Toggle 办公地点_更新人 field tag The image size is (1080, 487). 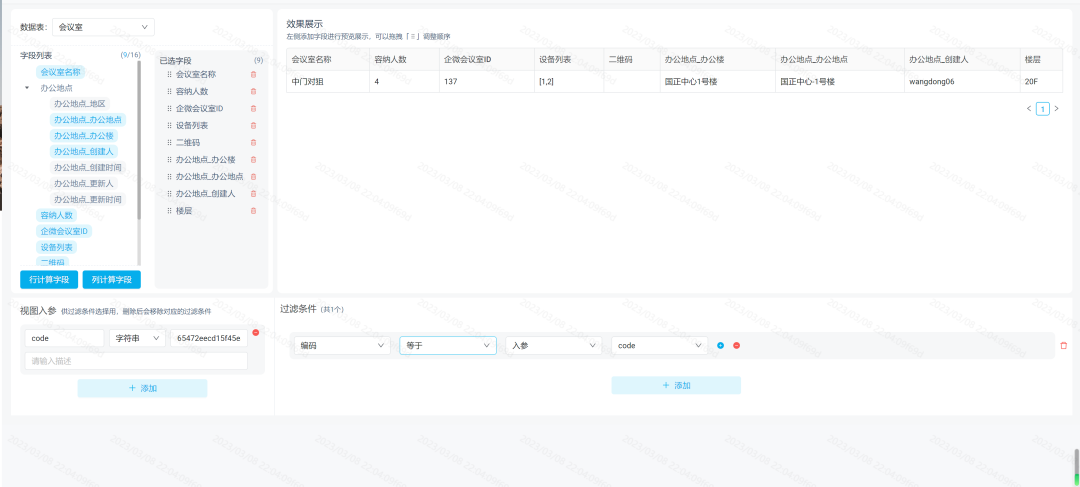point(84,184)
